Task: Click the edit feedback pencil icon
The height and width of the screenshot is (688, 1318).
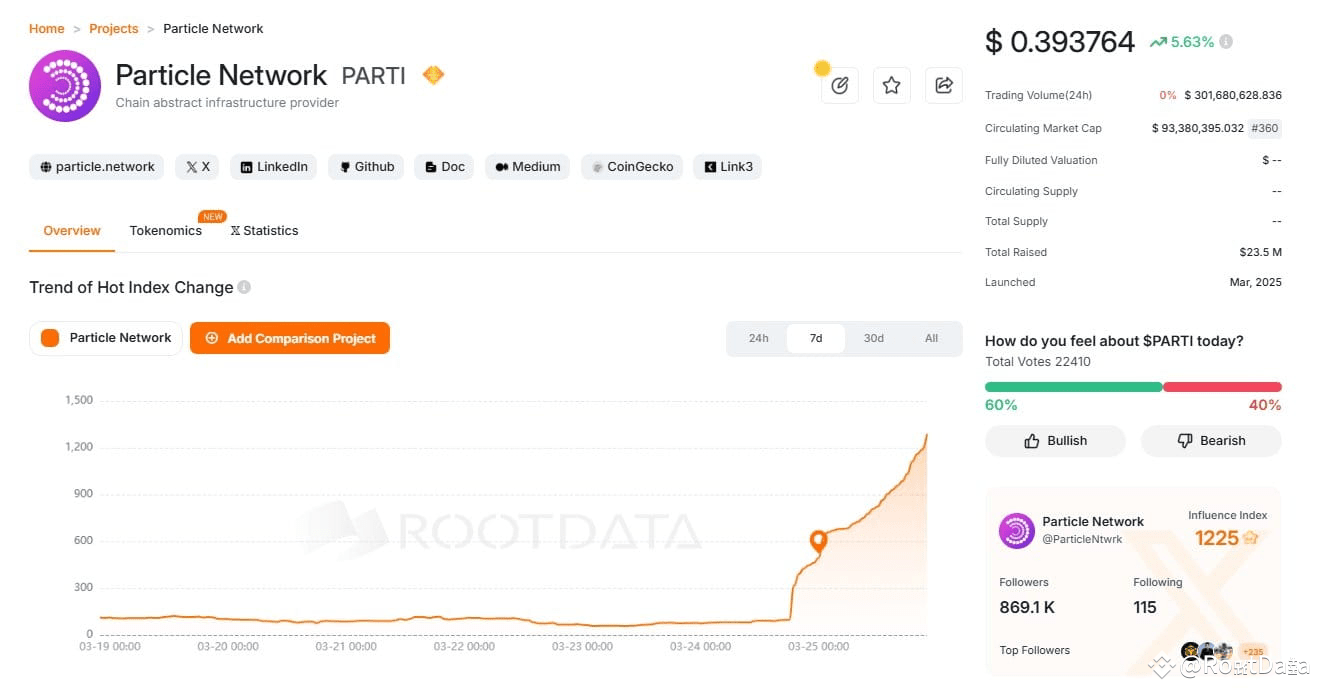Action: 839,85
